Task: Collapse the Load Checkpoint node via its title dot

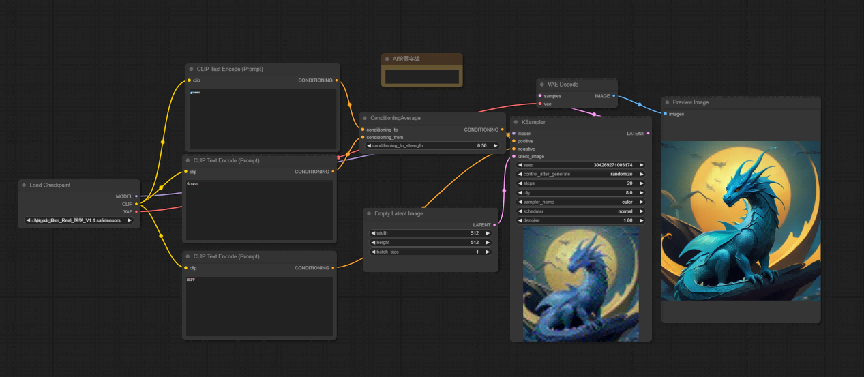Action: (24, 185)
